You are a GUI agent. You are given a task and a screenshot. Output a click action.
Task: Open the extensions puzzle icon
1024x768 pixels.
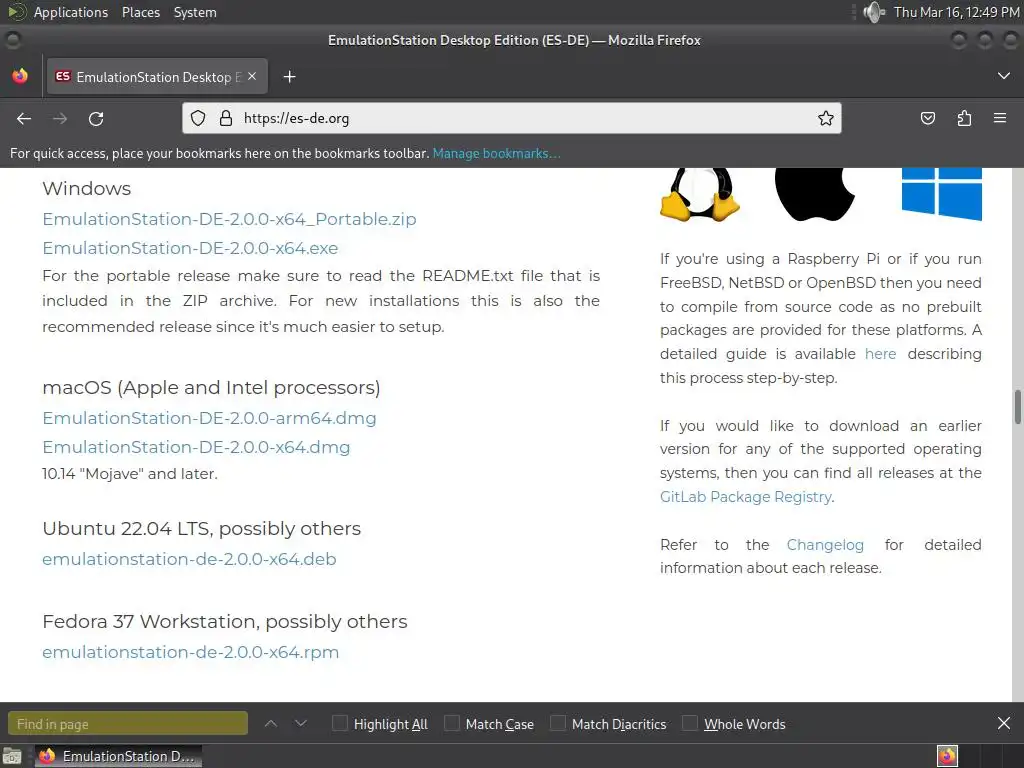(964, 118)
